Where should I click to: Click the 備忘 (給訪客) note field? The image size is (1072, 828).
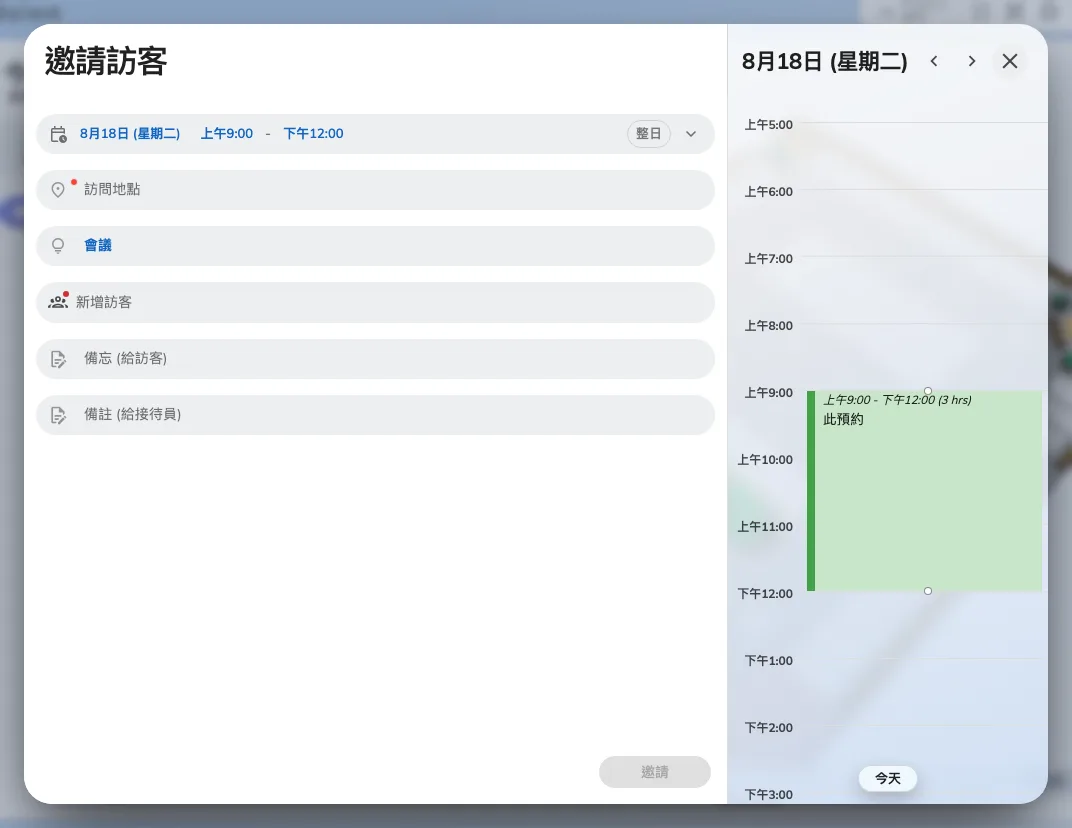pyautogui.click(x=375, y=358)
